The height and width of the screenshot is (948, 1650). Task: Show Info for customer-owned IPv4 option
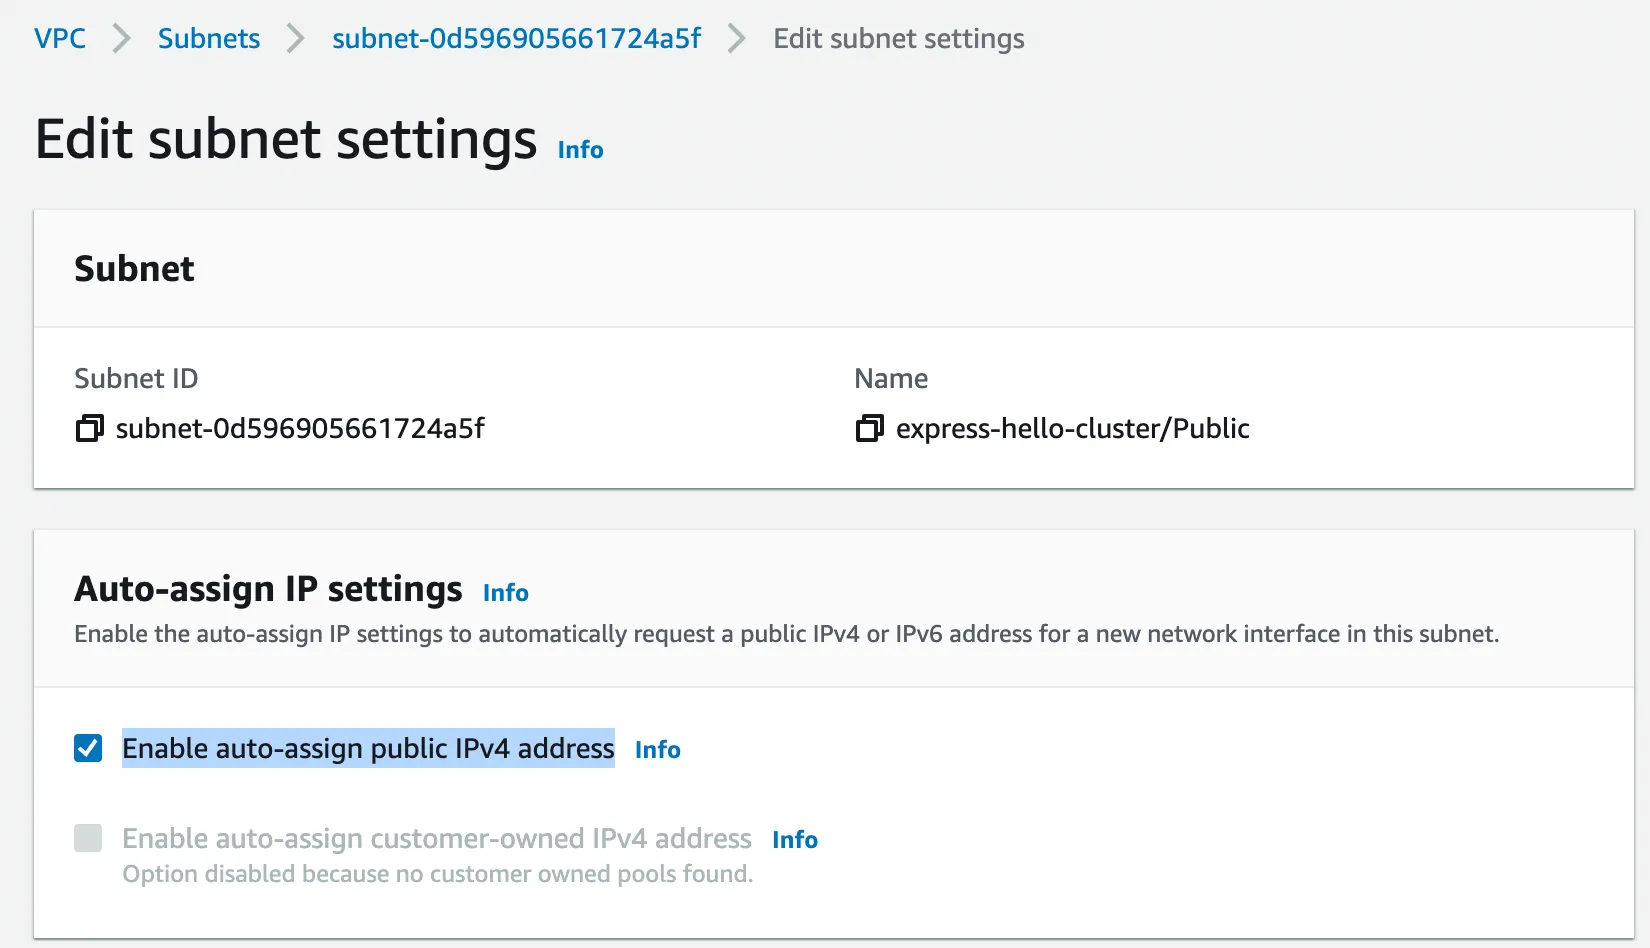click(x=794, y=840)
